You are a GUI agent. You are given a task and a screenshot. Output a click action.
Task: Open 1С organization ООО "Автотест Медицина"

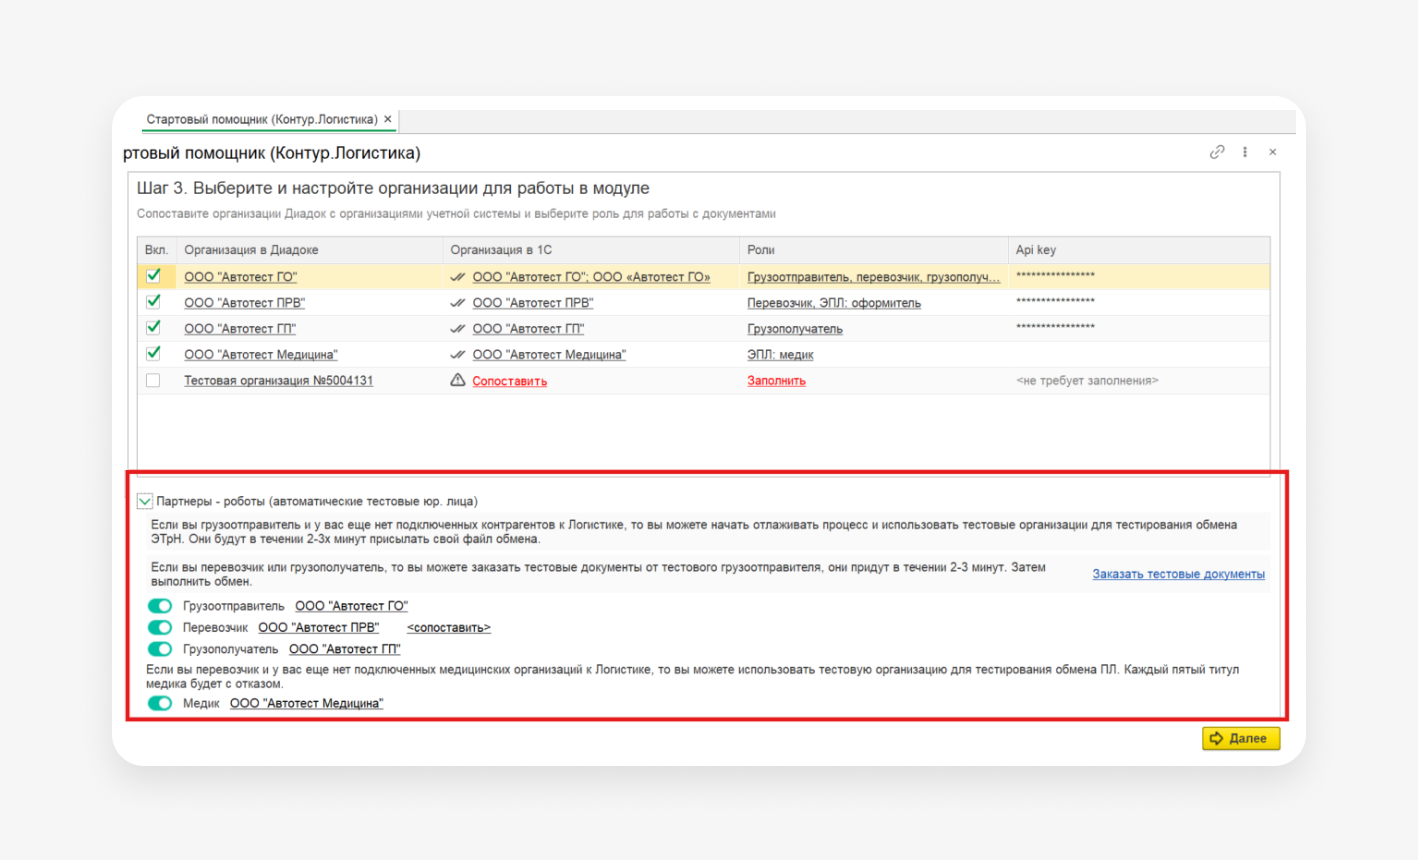click(x=549, y=355)
